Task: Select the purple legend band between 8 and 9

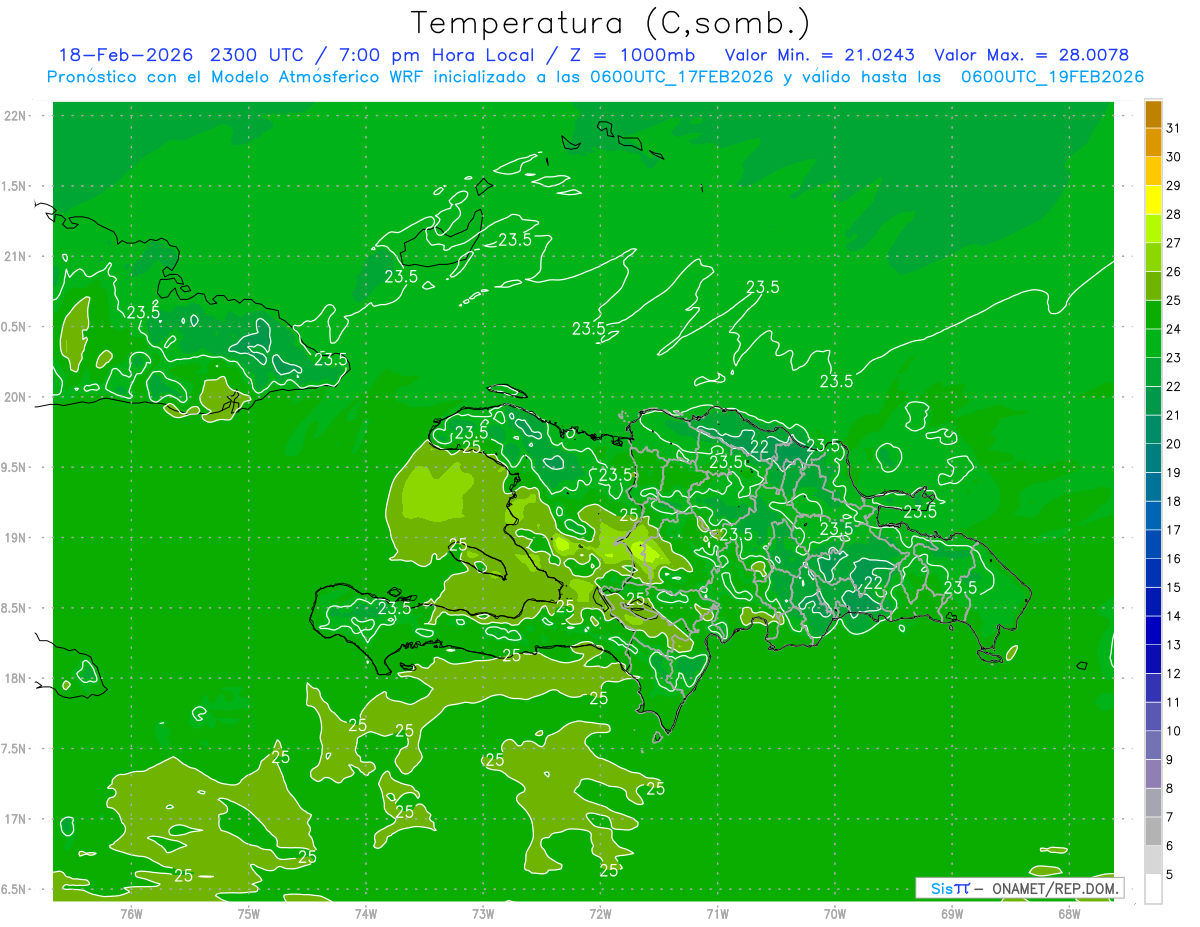Action: click(1153, 775)
